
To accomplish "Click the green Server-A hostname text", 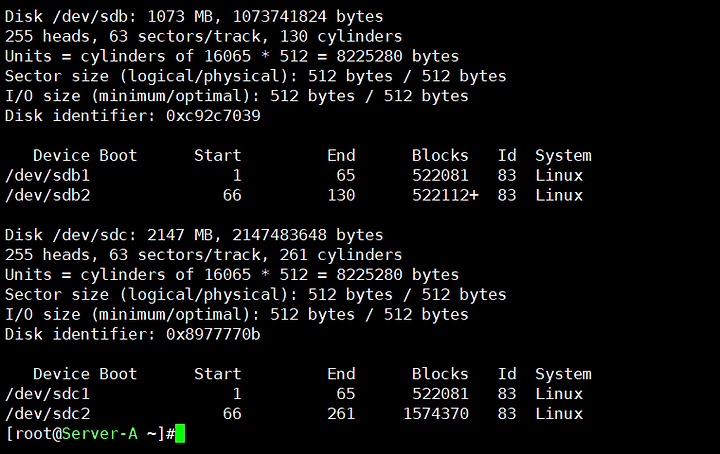I will [x=100, y=433].
